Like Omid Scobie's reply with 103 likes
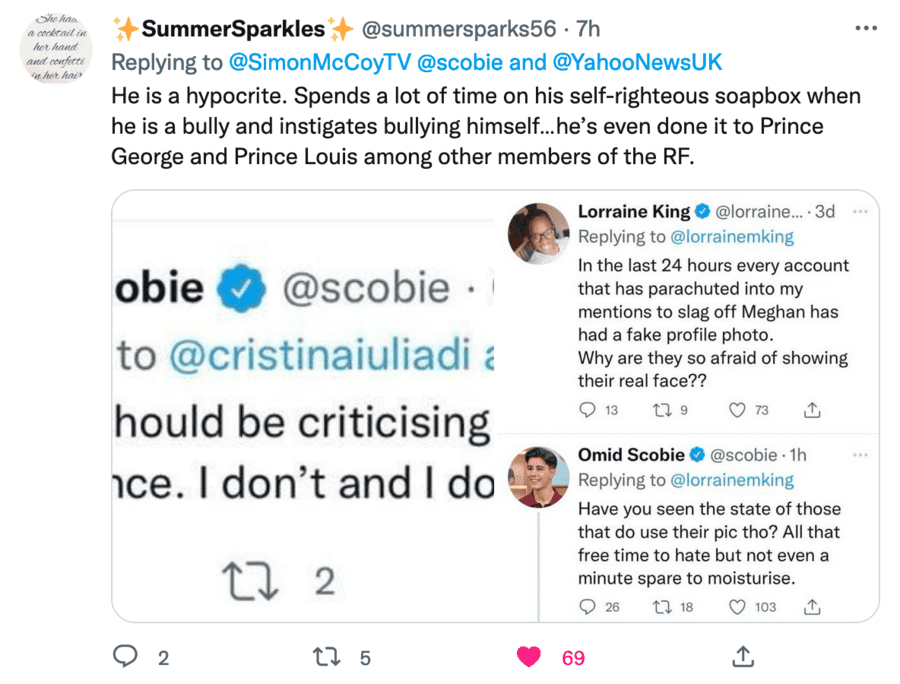The height and width of the screenshot is (684, 900). [x=737, y=606]
